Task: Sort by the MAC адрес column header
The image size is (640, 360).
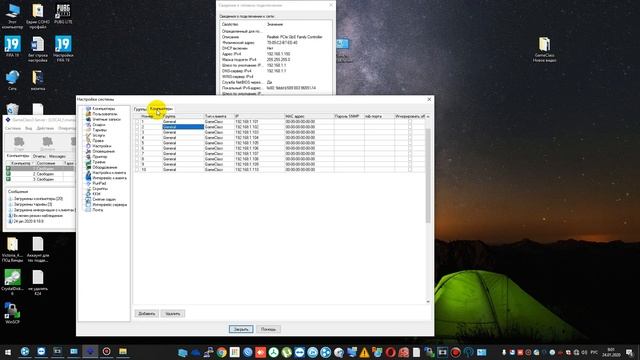Action: [309, 116]
